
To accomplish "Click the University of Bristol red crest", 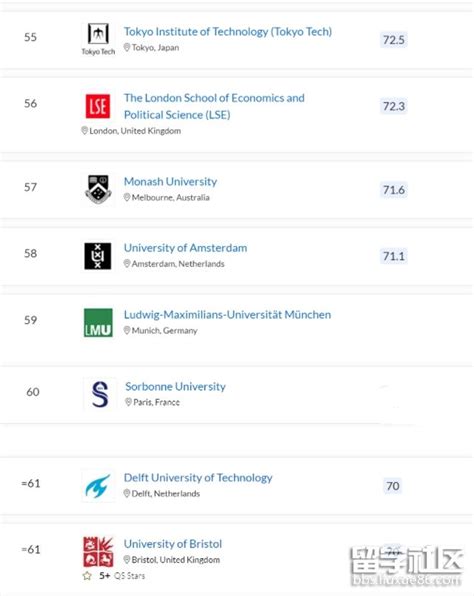I will (98, 552).
